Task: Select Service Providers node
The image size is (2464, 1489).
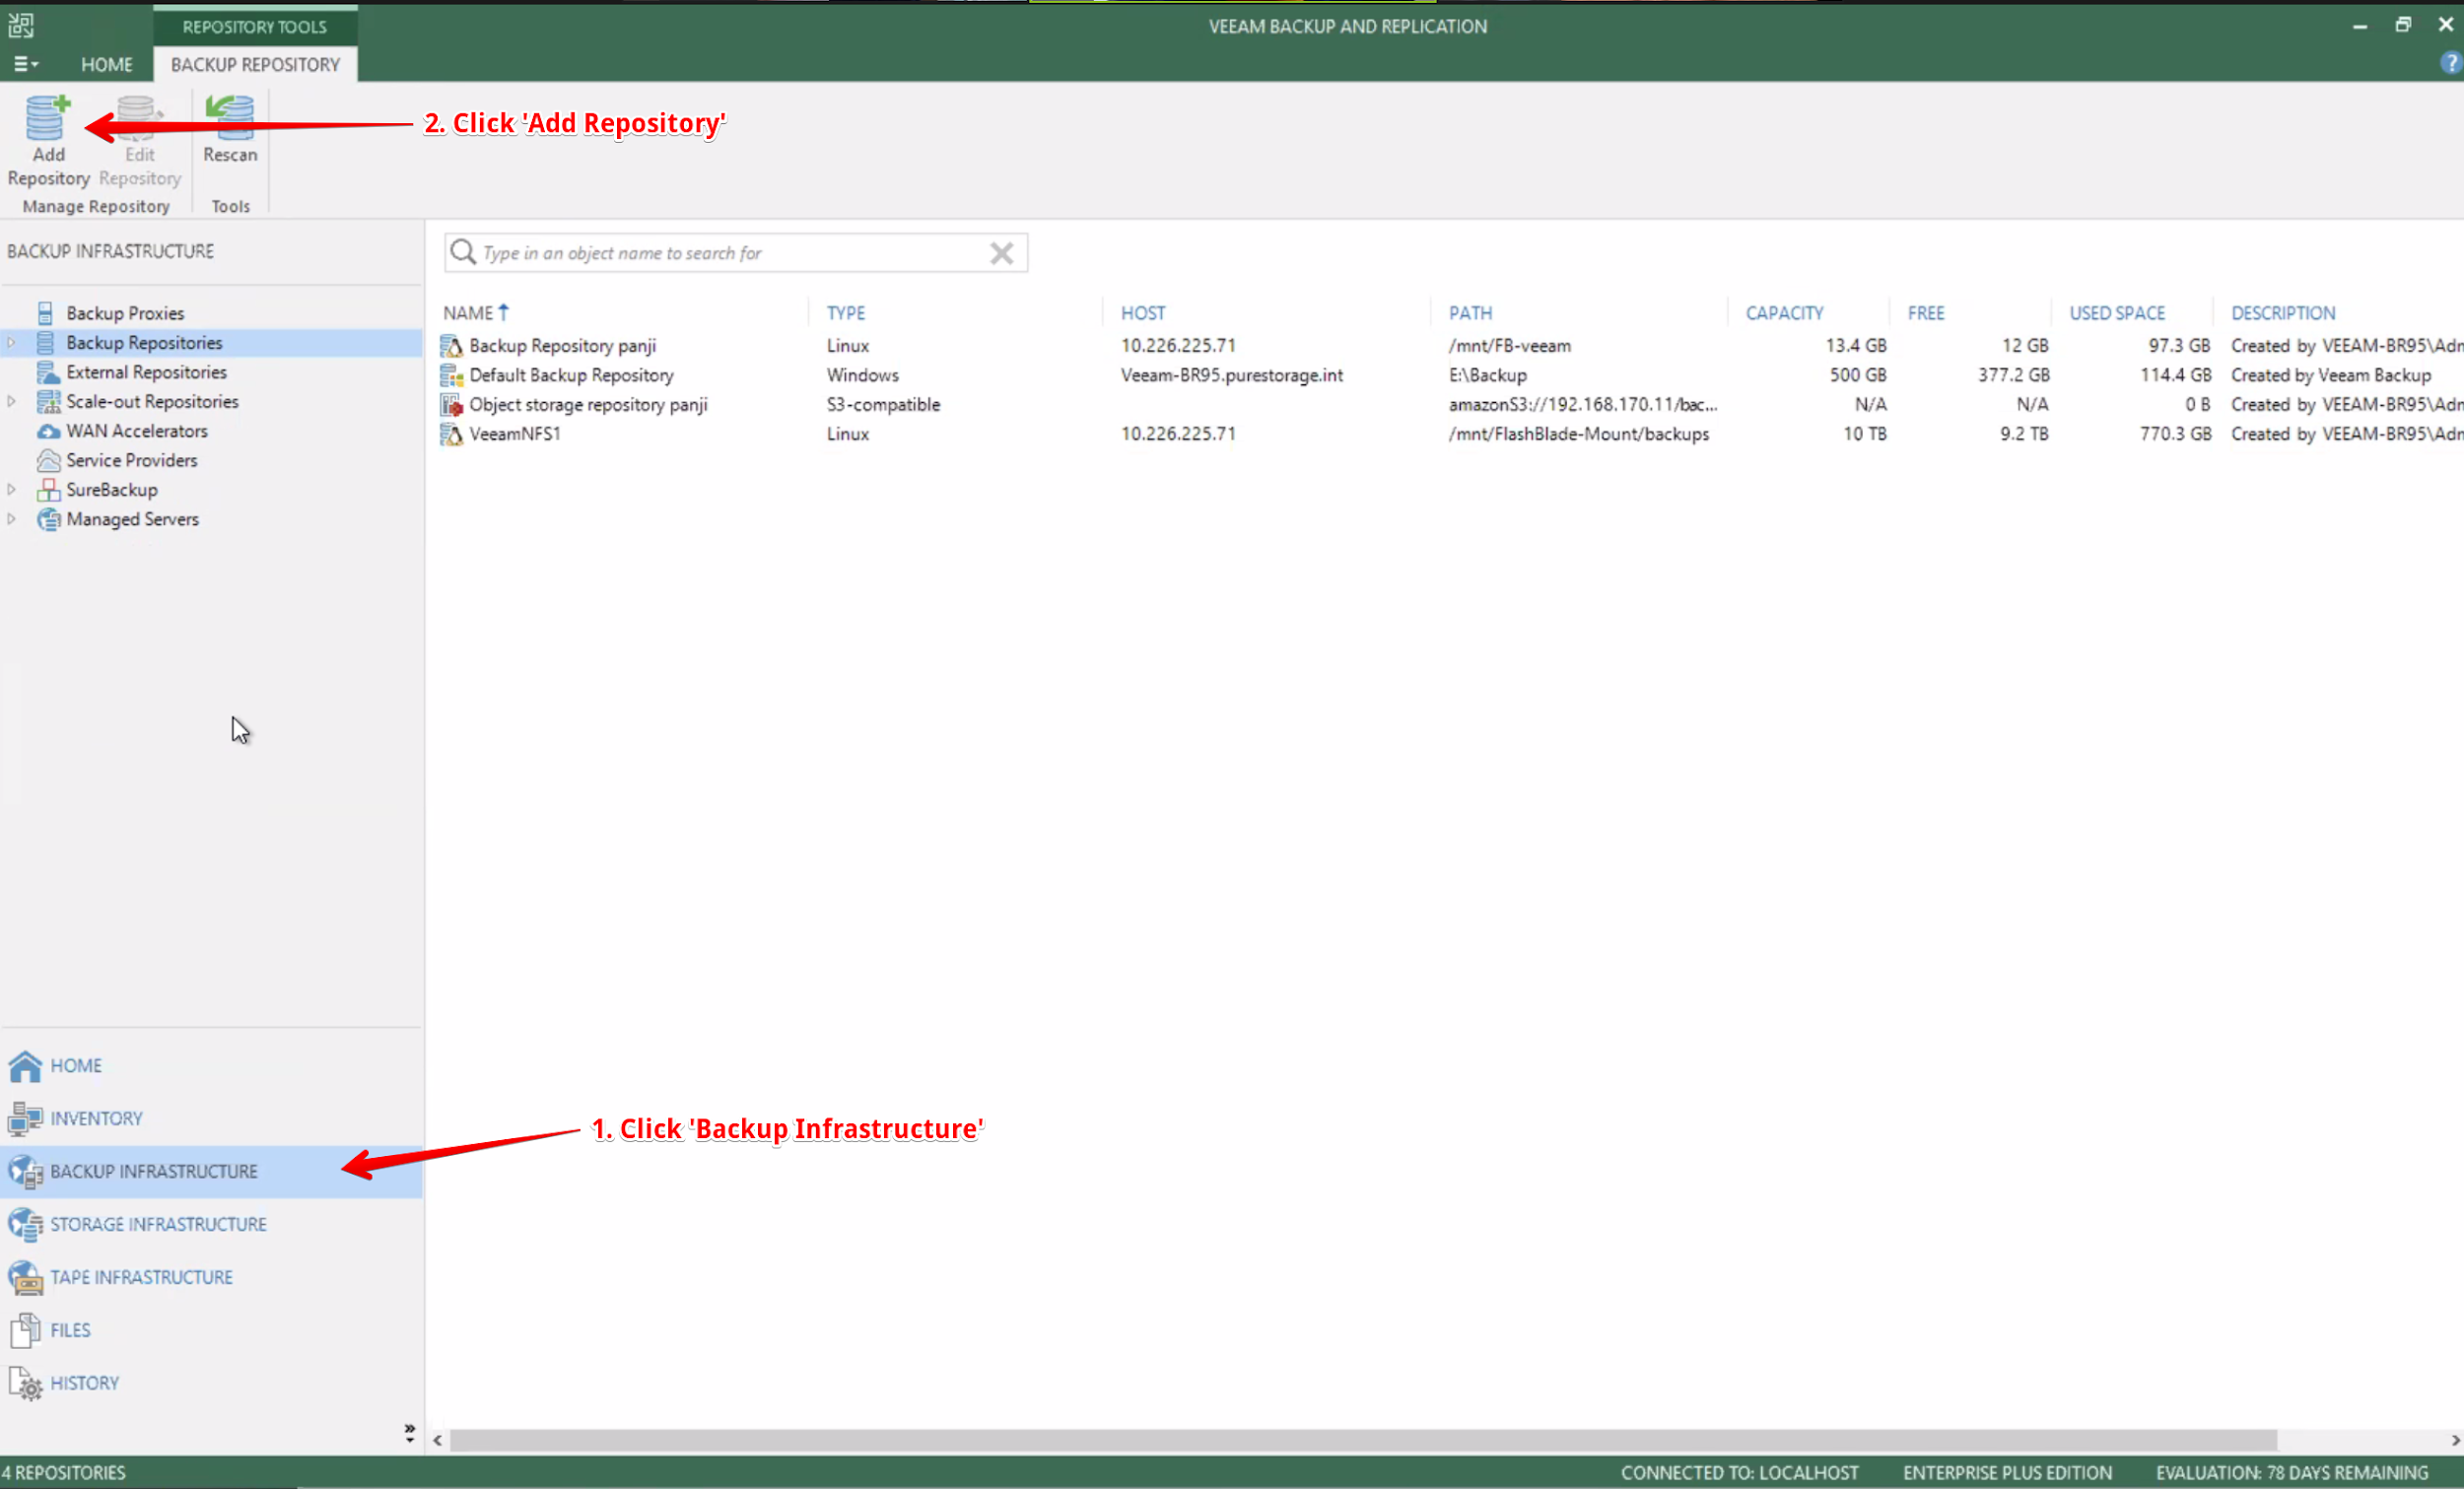Action: coord(132,460)
